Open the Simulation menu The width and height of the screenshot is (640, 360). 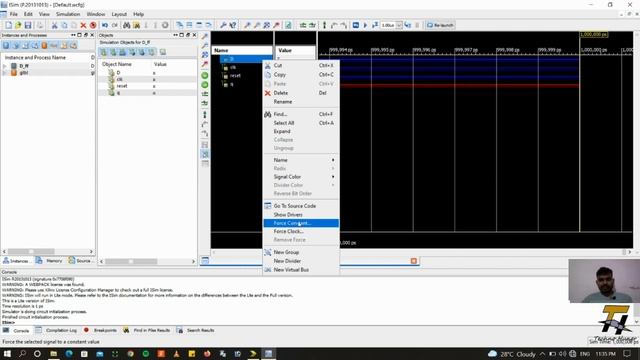(x=68, y=14)
